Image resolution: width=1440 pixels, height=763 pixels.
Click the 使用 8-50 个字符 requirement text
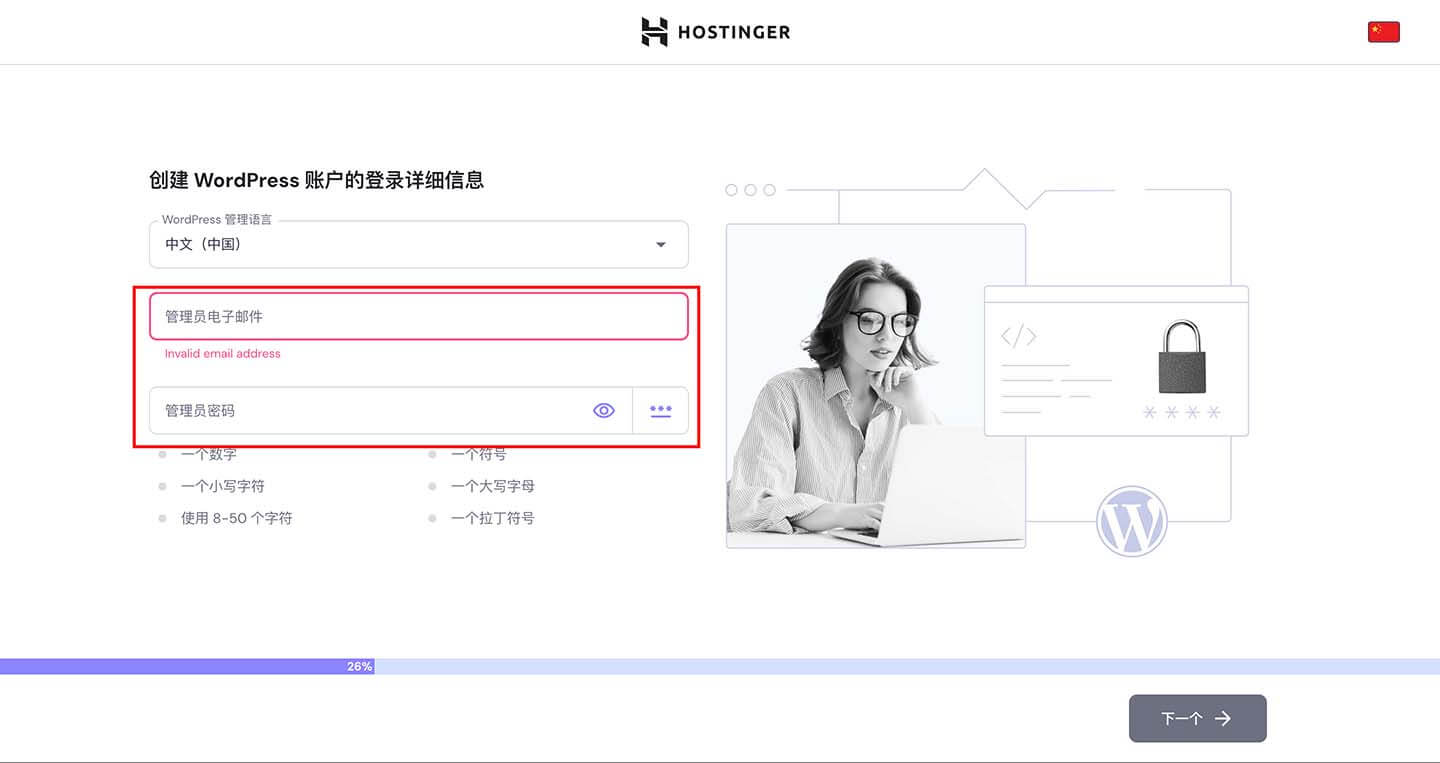pos(236,518)
